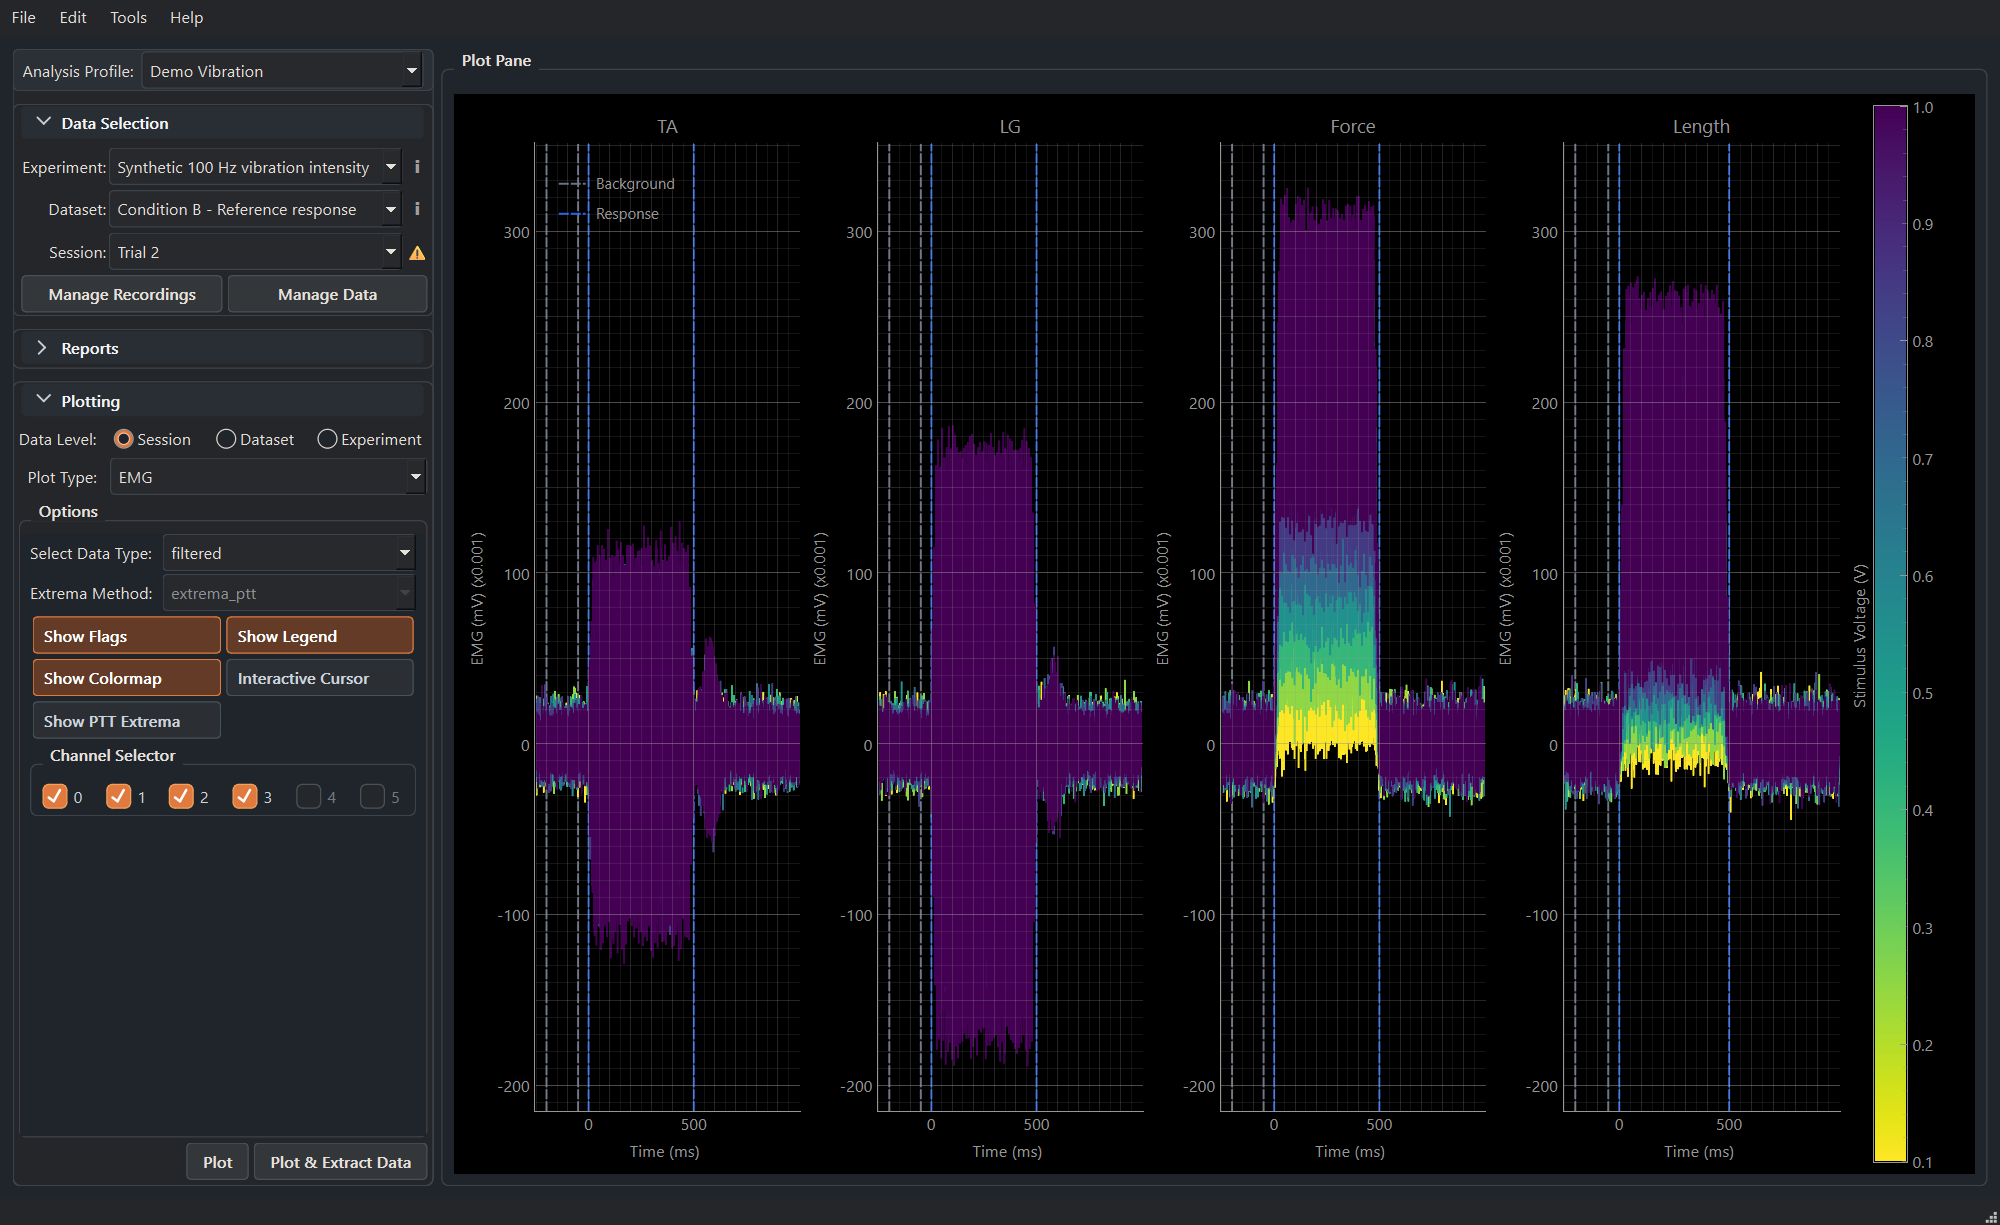The height and width of the screenshot is (1225, 2000).
Task: Open the Select Data Type dropdown
Action: coord(288,553)
